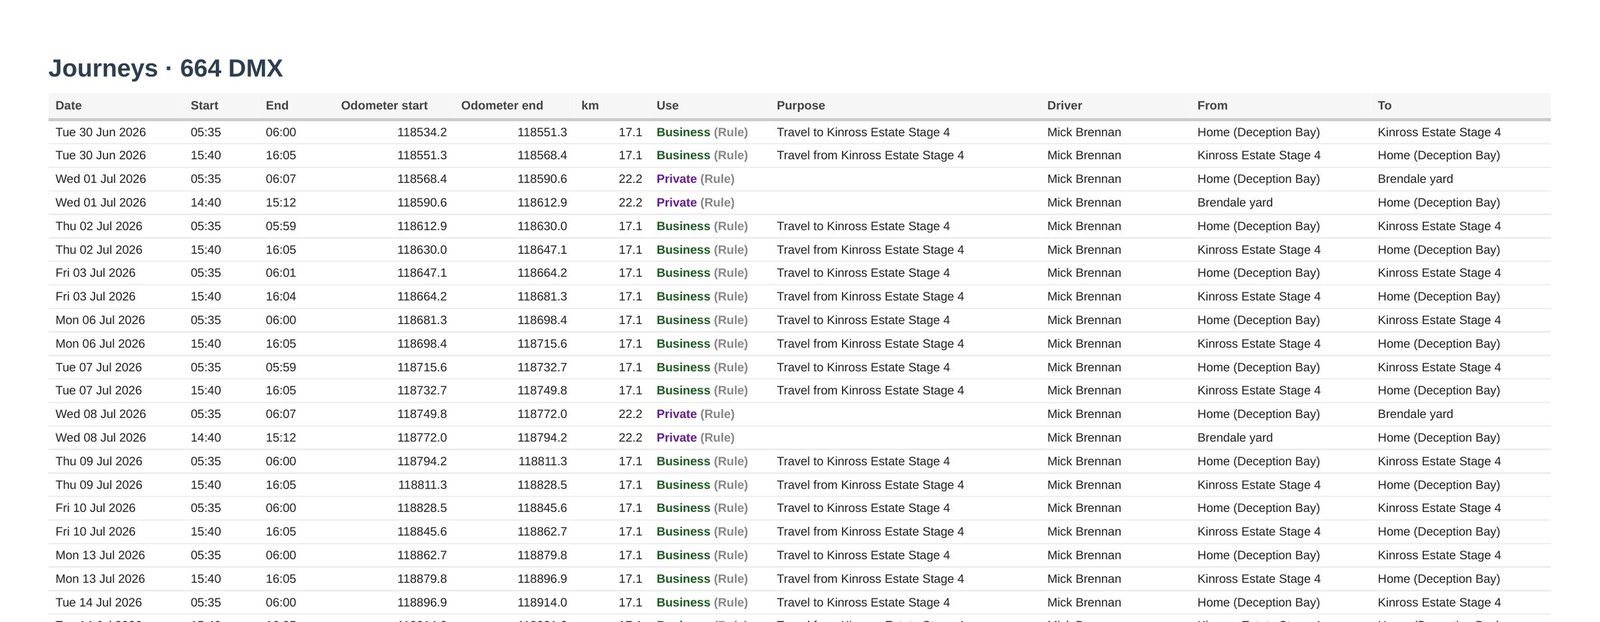Click end time 16:04 on Fri 03 Jul row
This screenshot has height=622, width=1600.
[281, 296]
